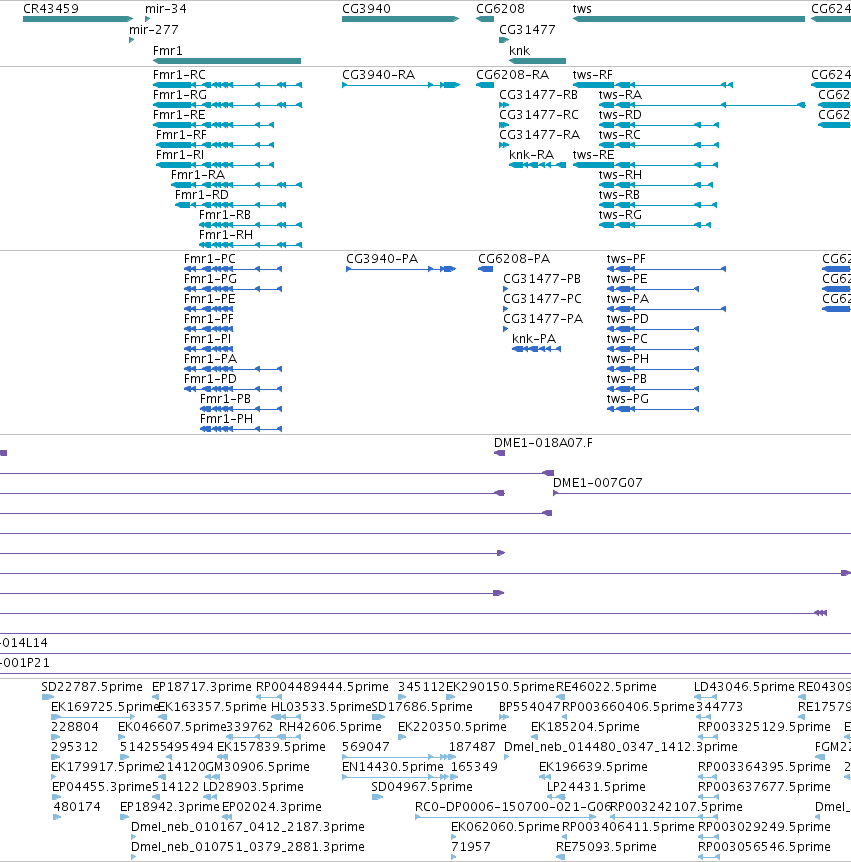Select EST label EK220350.5prime
851x862 pixels.
452,727
